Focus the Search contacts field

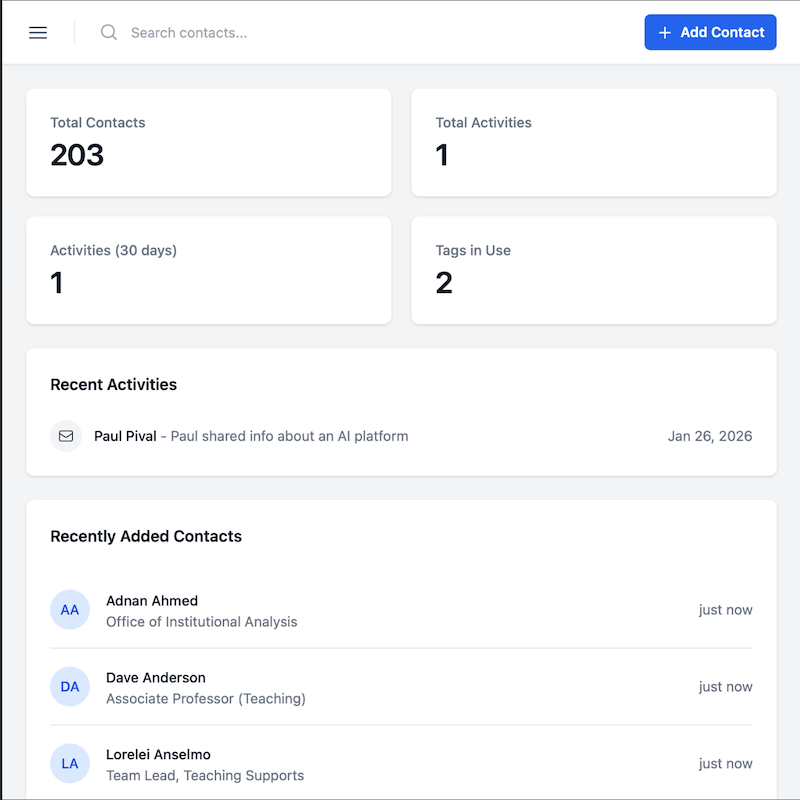(300, 33)
